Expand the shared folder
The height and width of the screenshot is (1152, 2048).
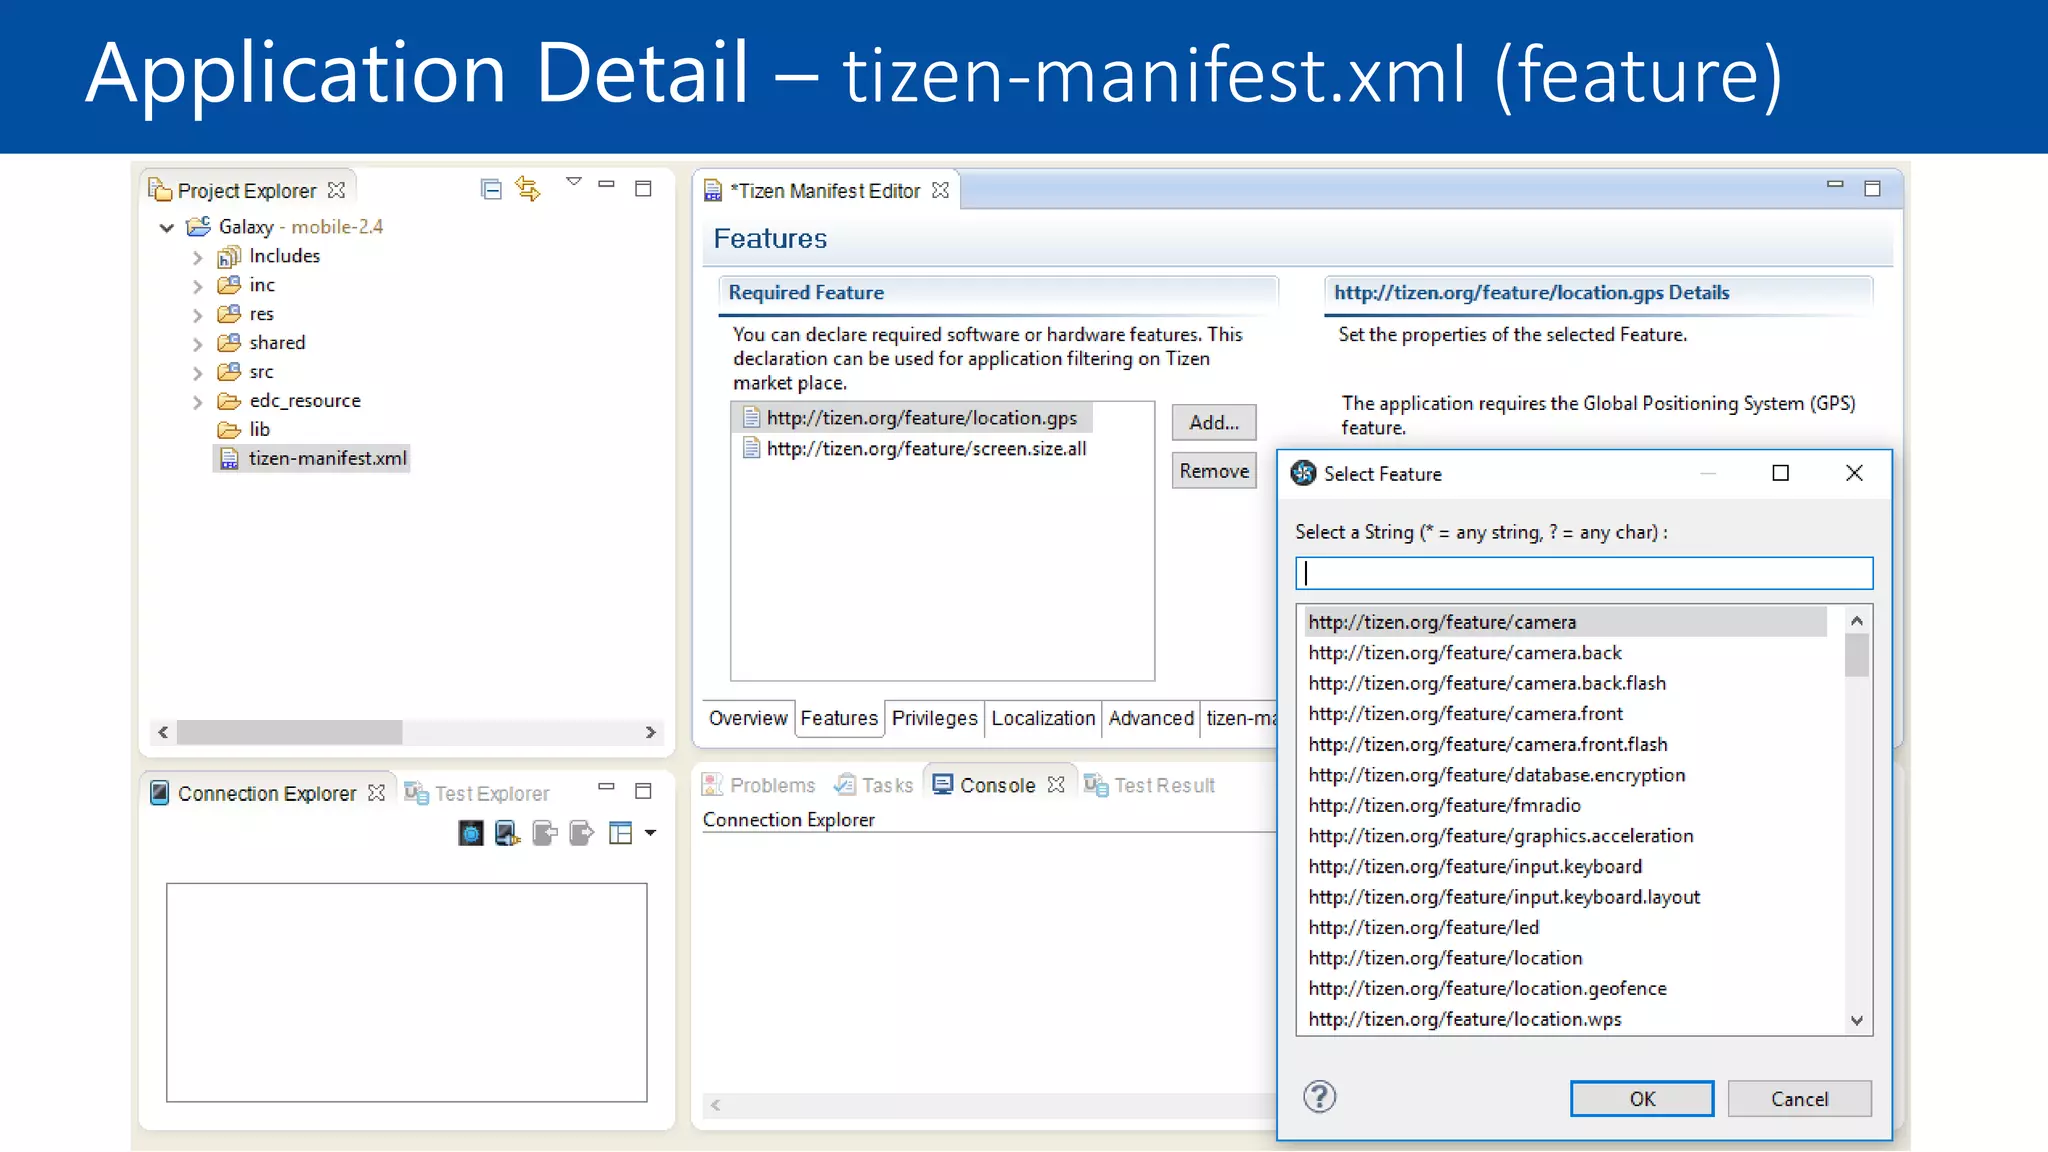coord(198,344)
